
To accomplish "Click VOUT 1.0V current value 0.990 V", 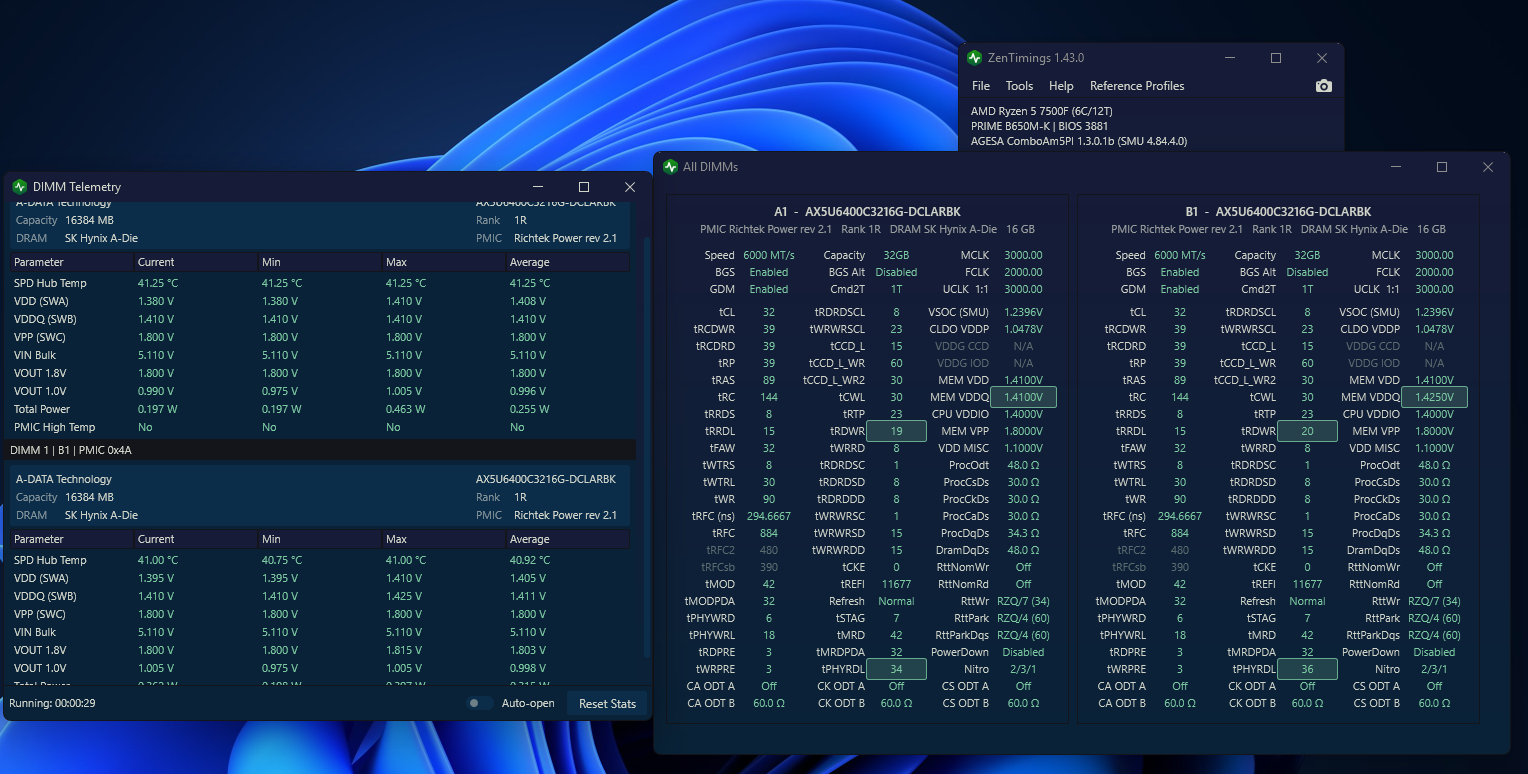I will pyautogui.click(x=155, y=391).
